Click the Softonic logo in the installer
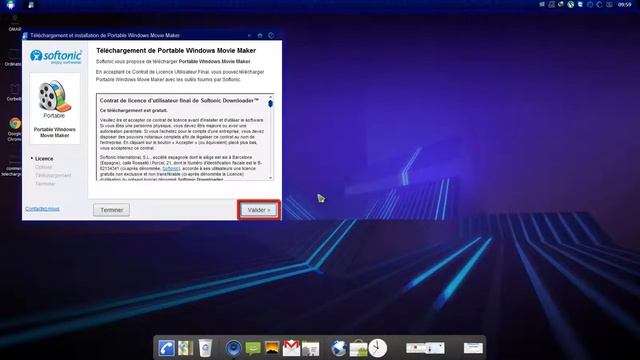The height and width of the screenshot is (360, 640). [x=56, y=56]
